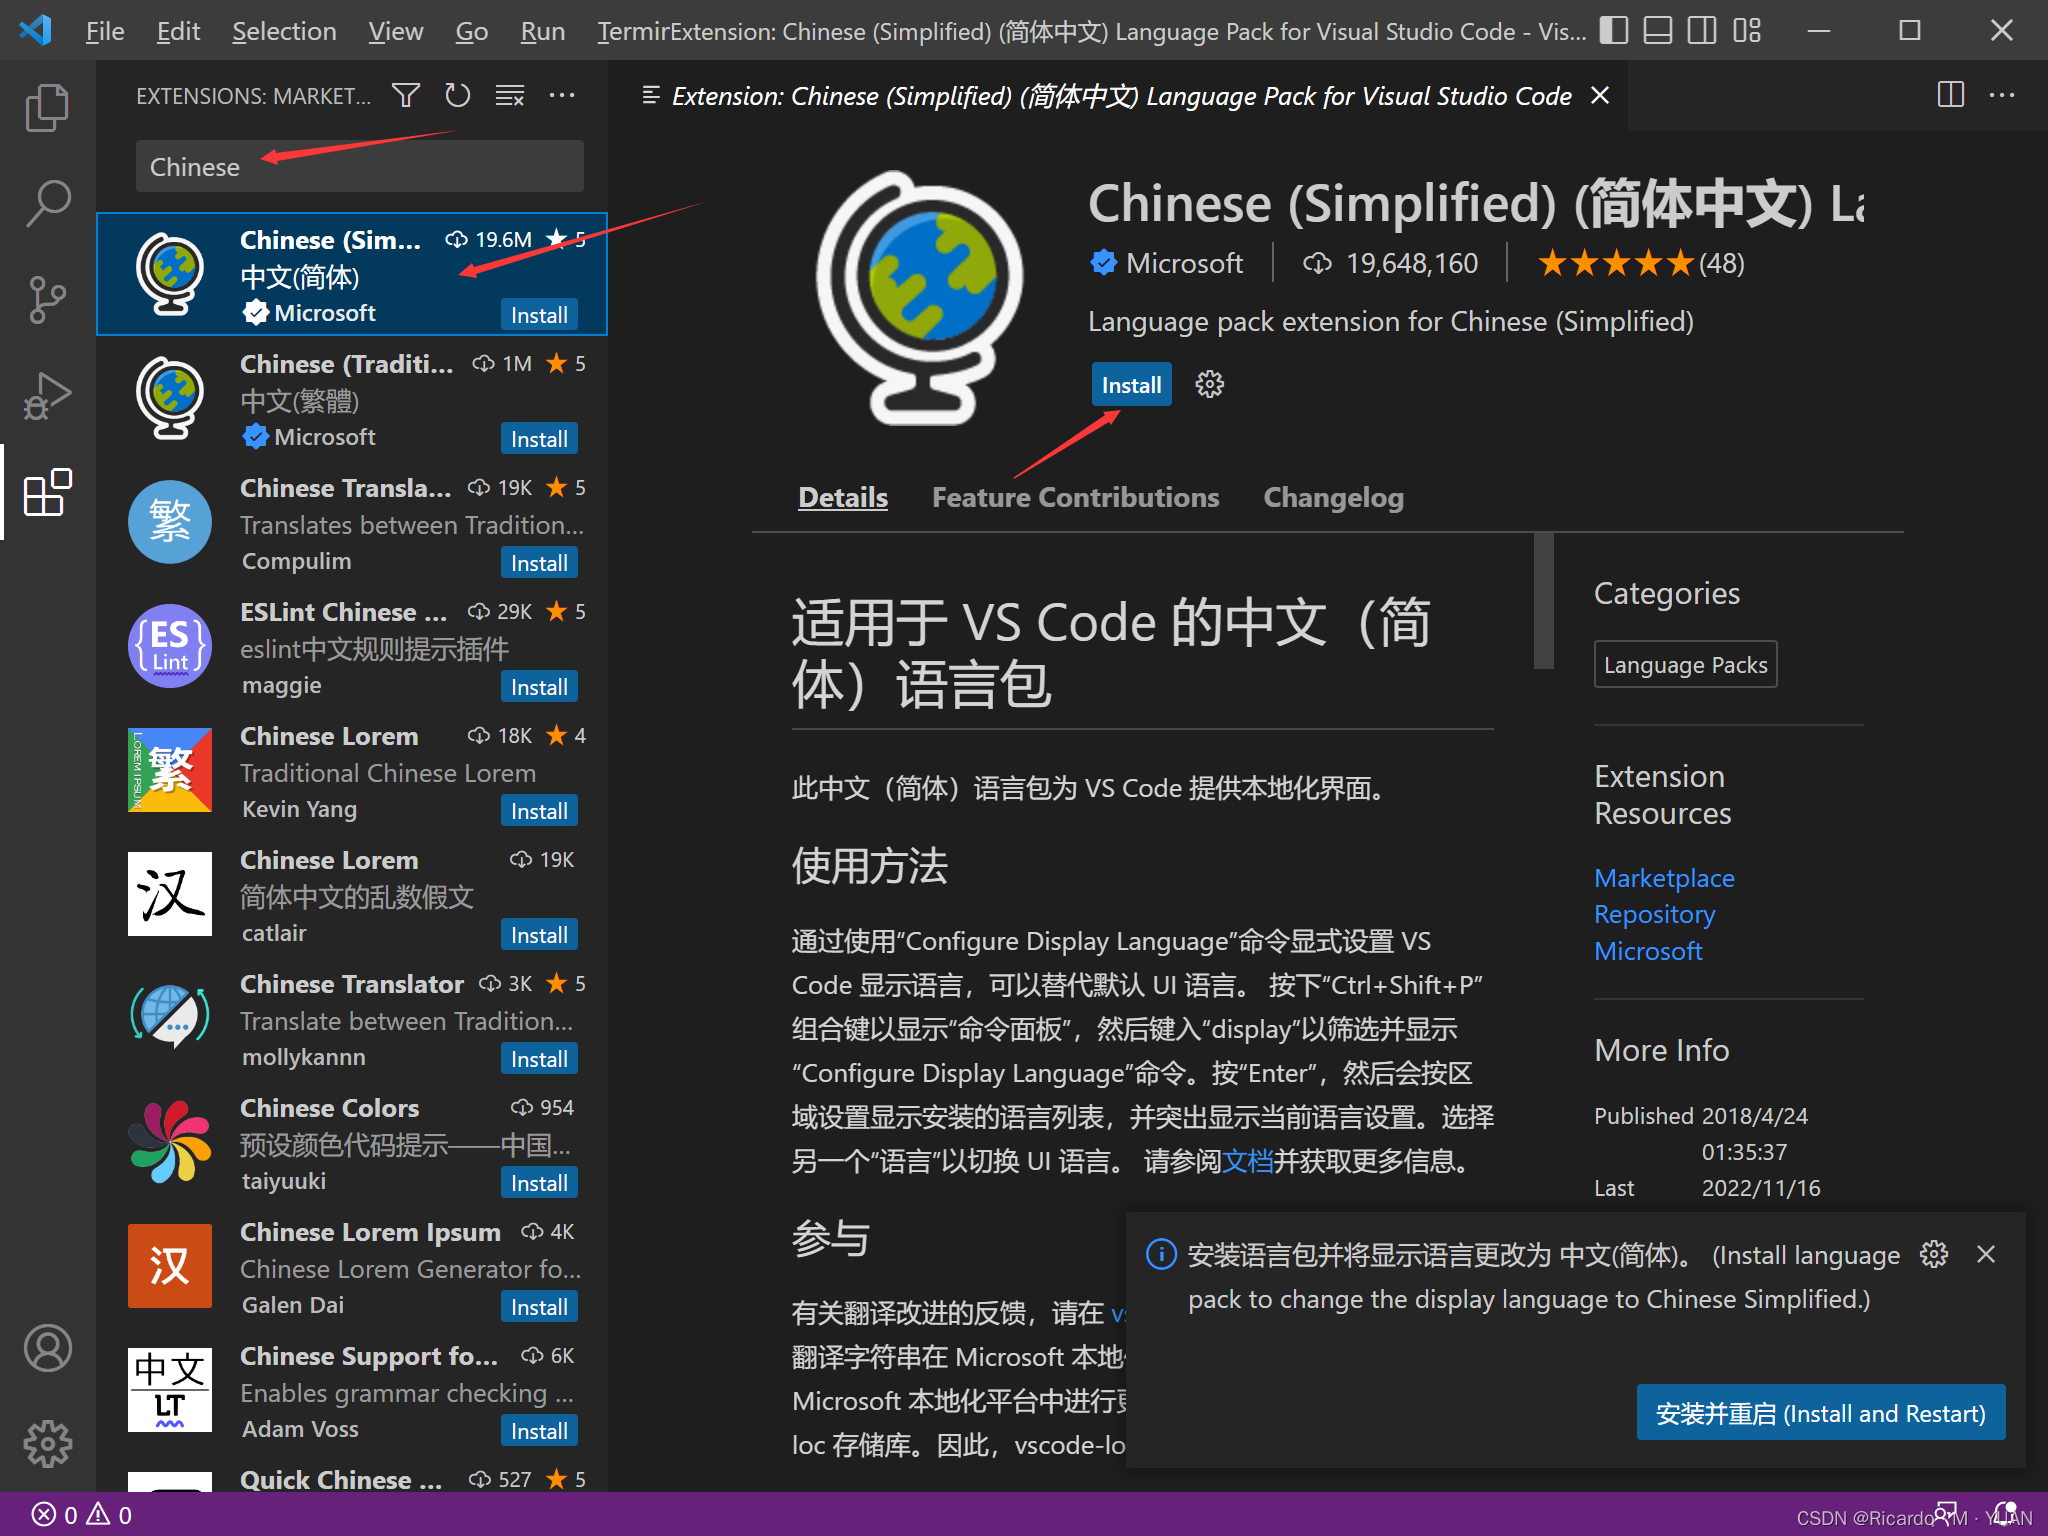Click Install and Restart button

click(x=1820, y=1412)
